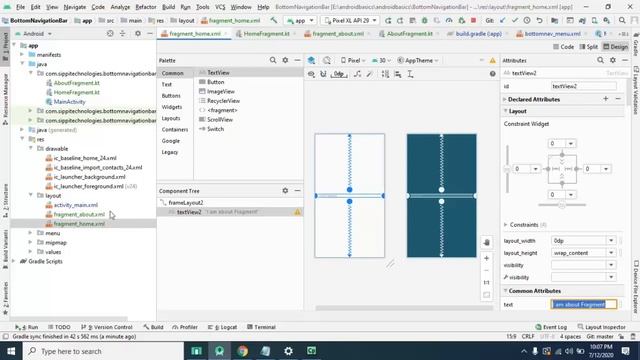Click the pan hand tool on canvas
Screen dimensions: 640x360
tap(487, 242)
